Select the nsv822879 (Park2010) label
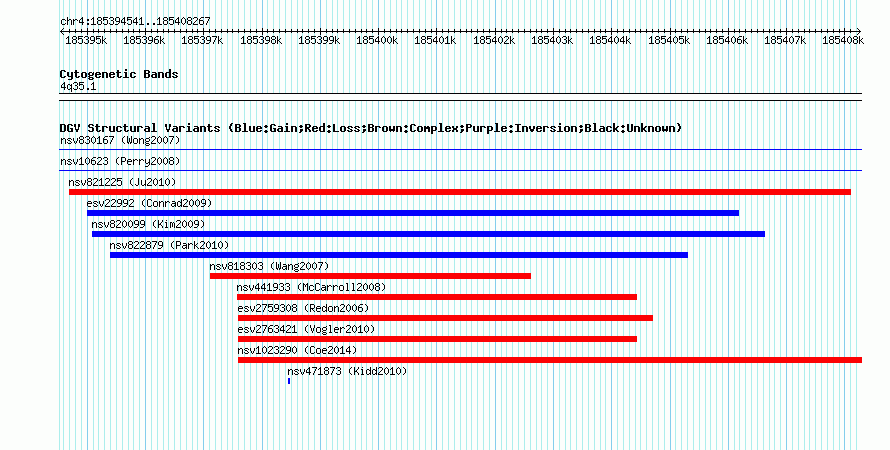 (x=169, y=245)
